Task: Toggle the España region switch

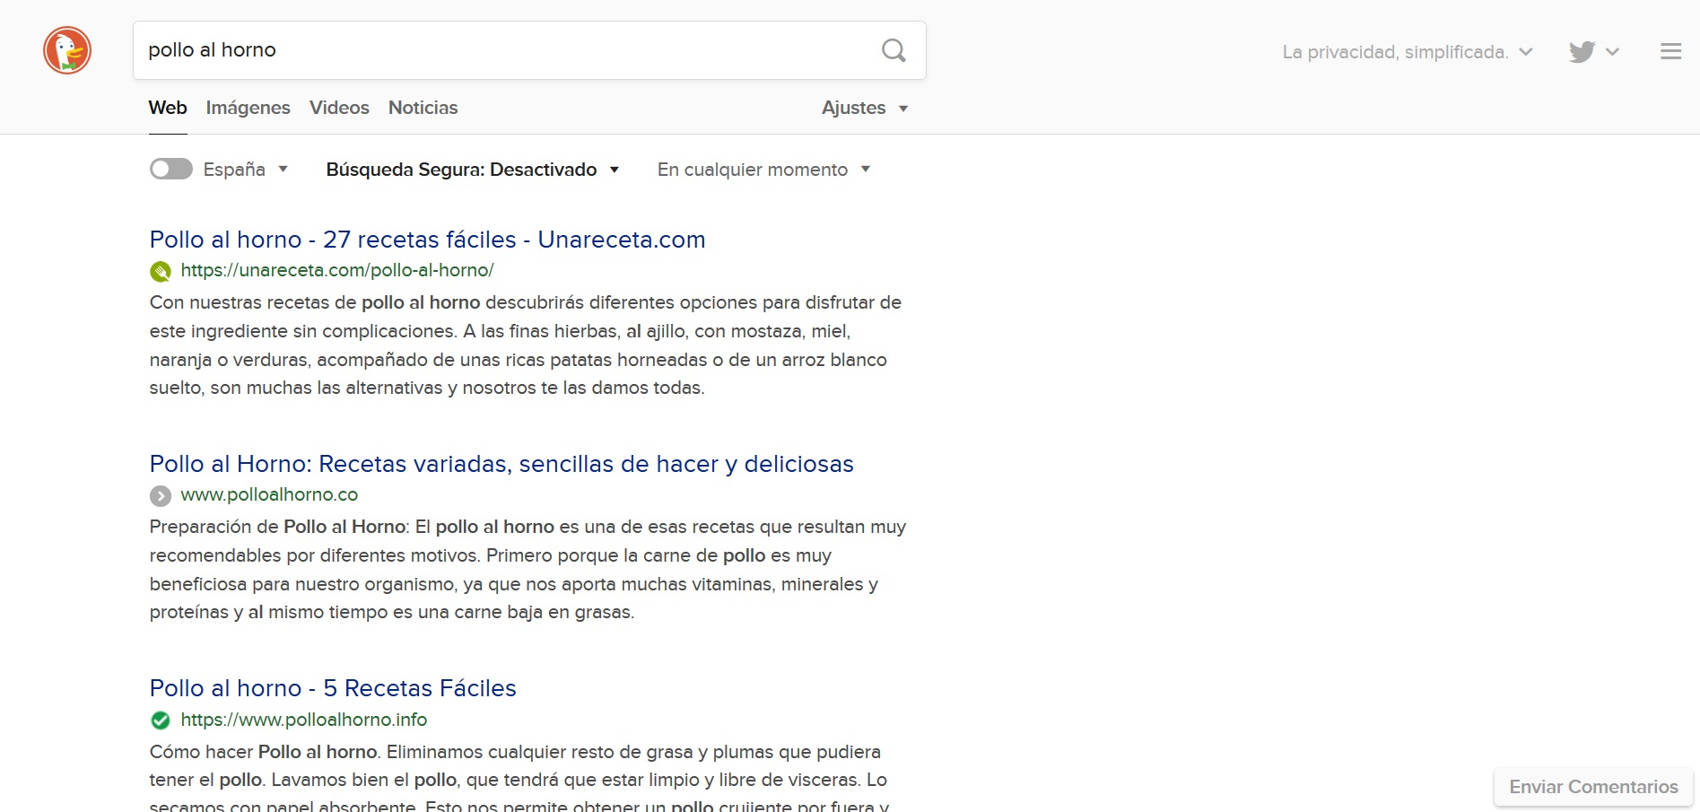Action: (171, 169)
